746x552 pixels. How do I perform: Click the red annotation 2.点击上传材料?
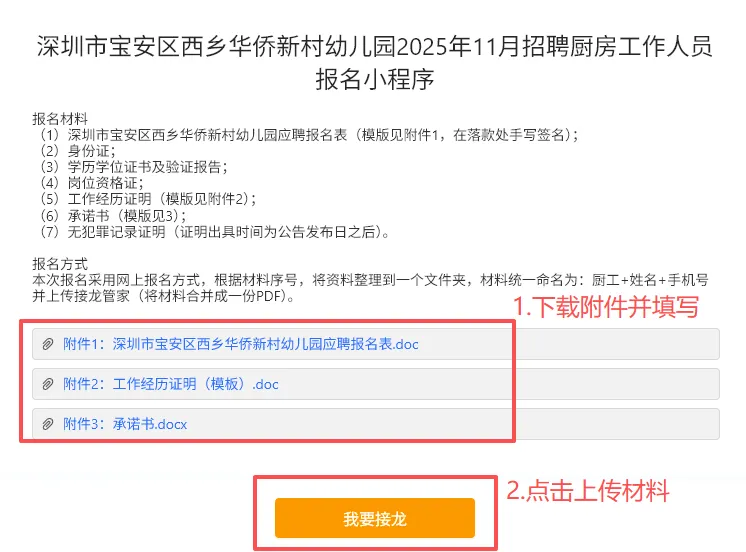[x=587, y=491]
